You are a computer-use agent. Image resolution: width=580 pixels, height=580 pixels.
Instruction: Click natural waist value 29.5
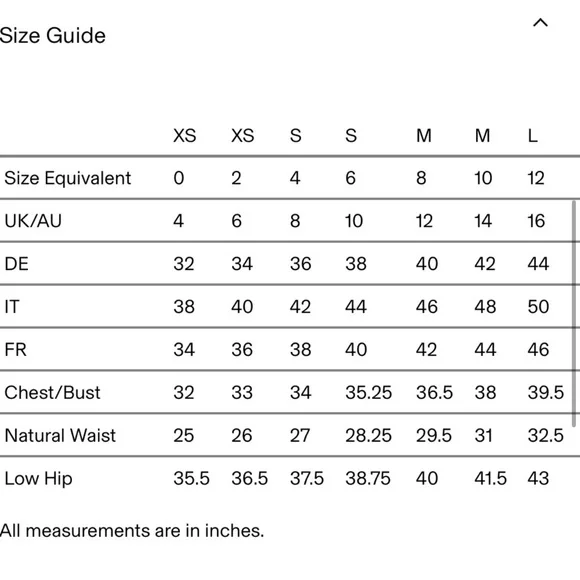(434, 436)
